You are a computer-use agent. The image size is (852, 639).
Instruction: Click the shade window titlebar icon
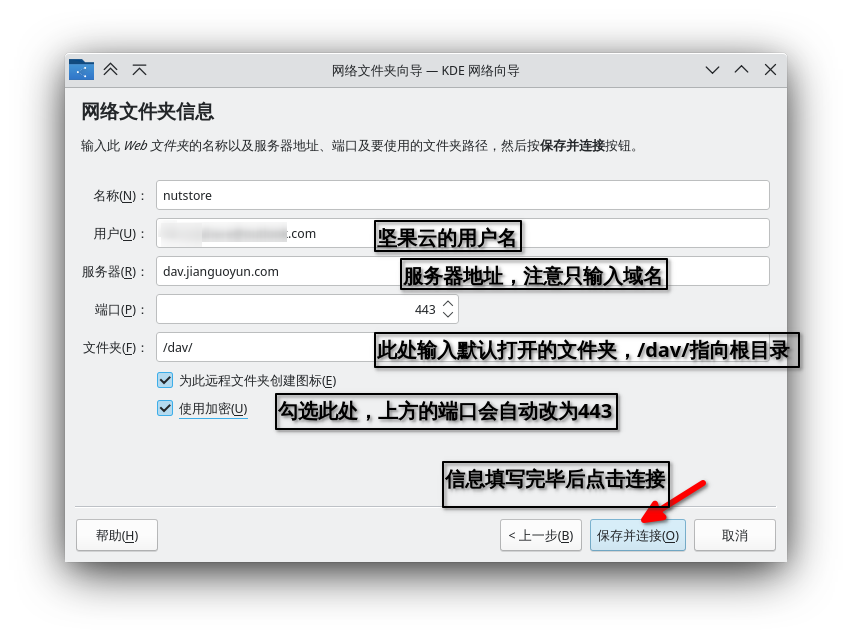pyautogui.click(x=139, y=70)
